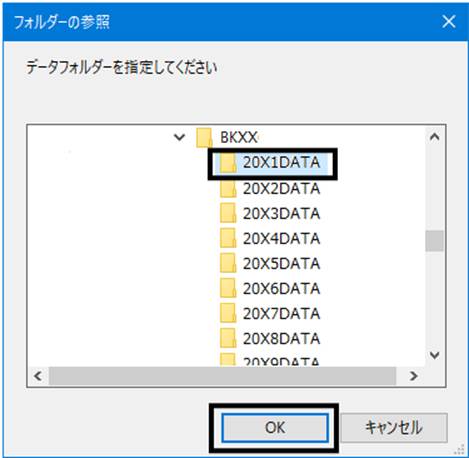This screenshot has height=458, width=469.
Task: Pick the 20X5DATA folder name
Action: pyautogui.click(x=281, y=264)
